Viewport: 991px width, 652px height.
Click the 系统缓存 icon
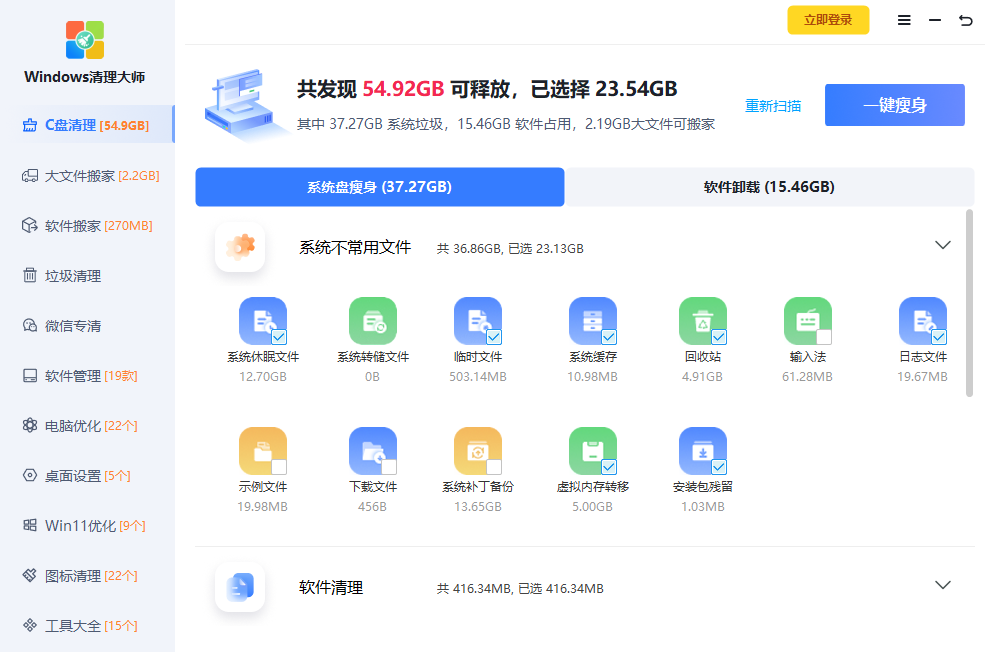coord(592,321)
